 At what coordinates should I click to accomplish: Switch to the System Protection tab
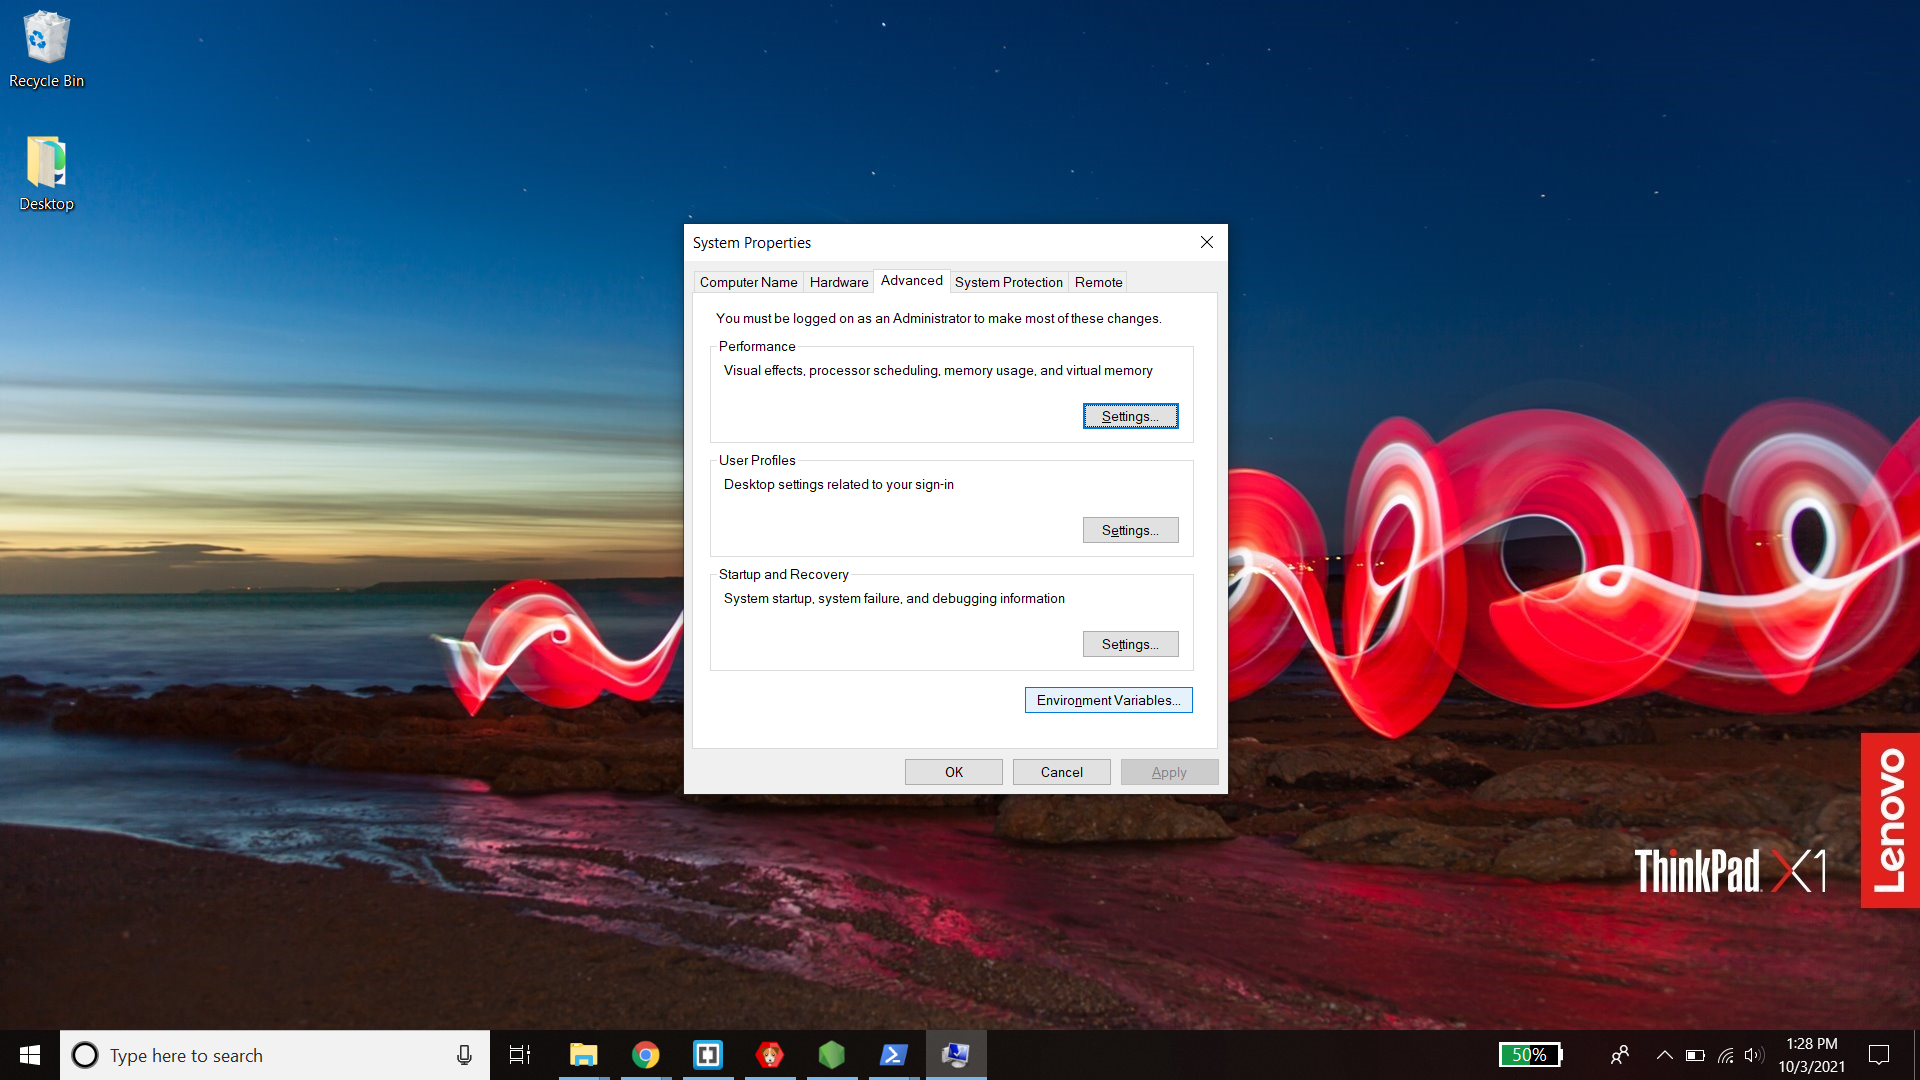coord(1008,282)
